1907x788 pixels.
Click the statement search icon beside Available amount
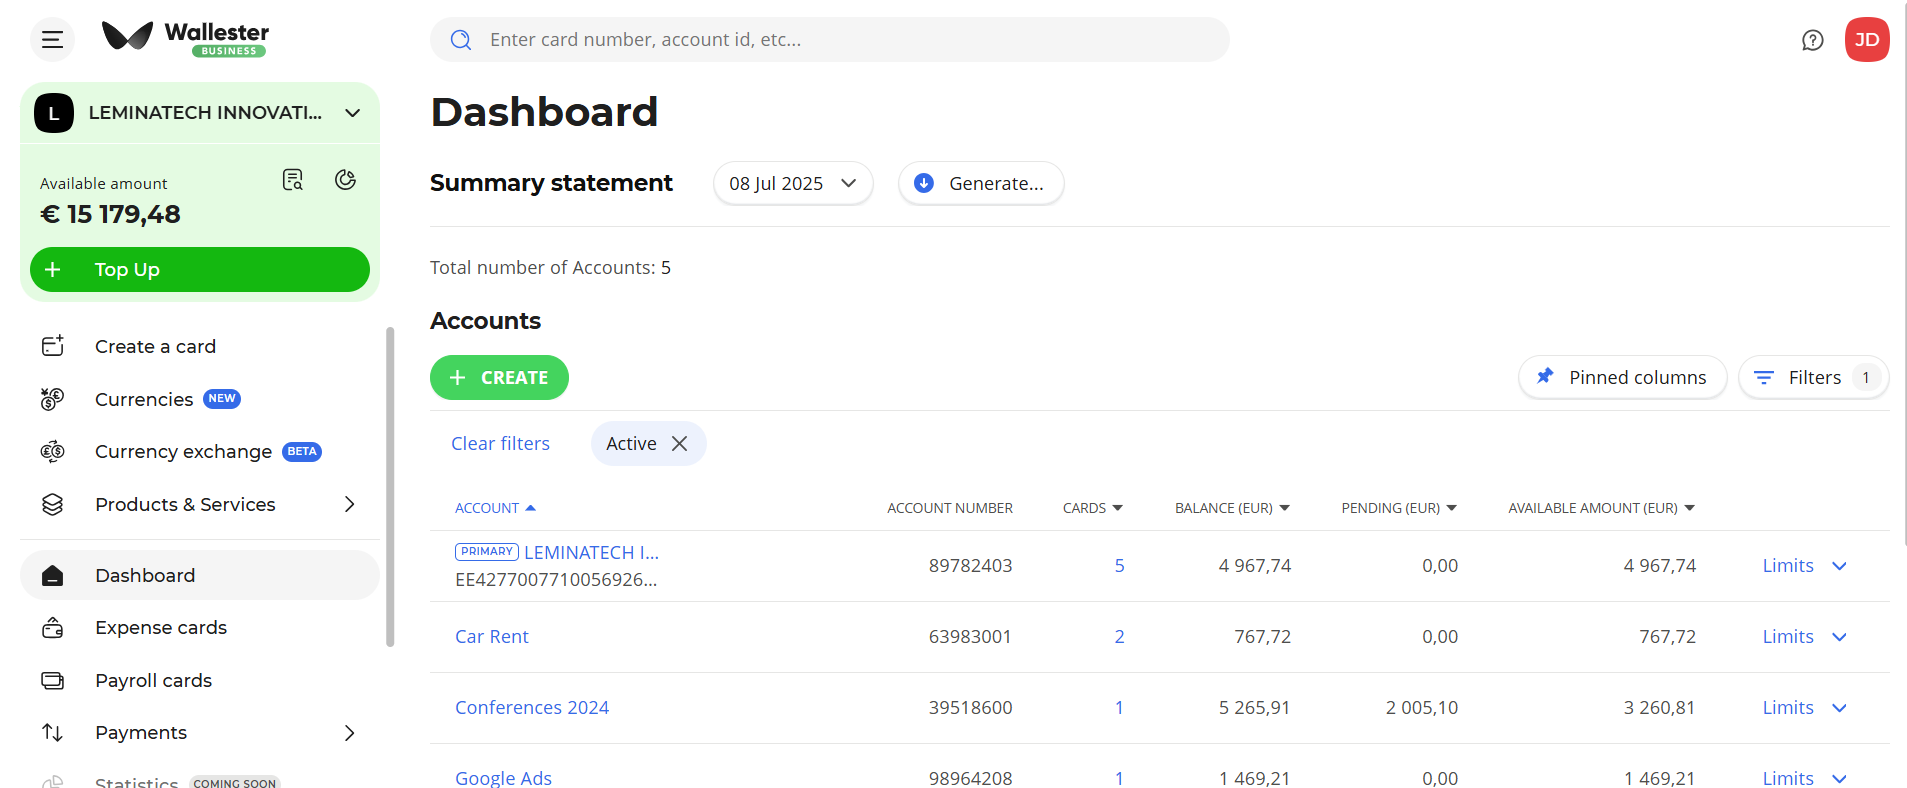(x=292, y=180)
